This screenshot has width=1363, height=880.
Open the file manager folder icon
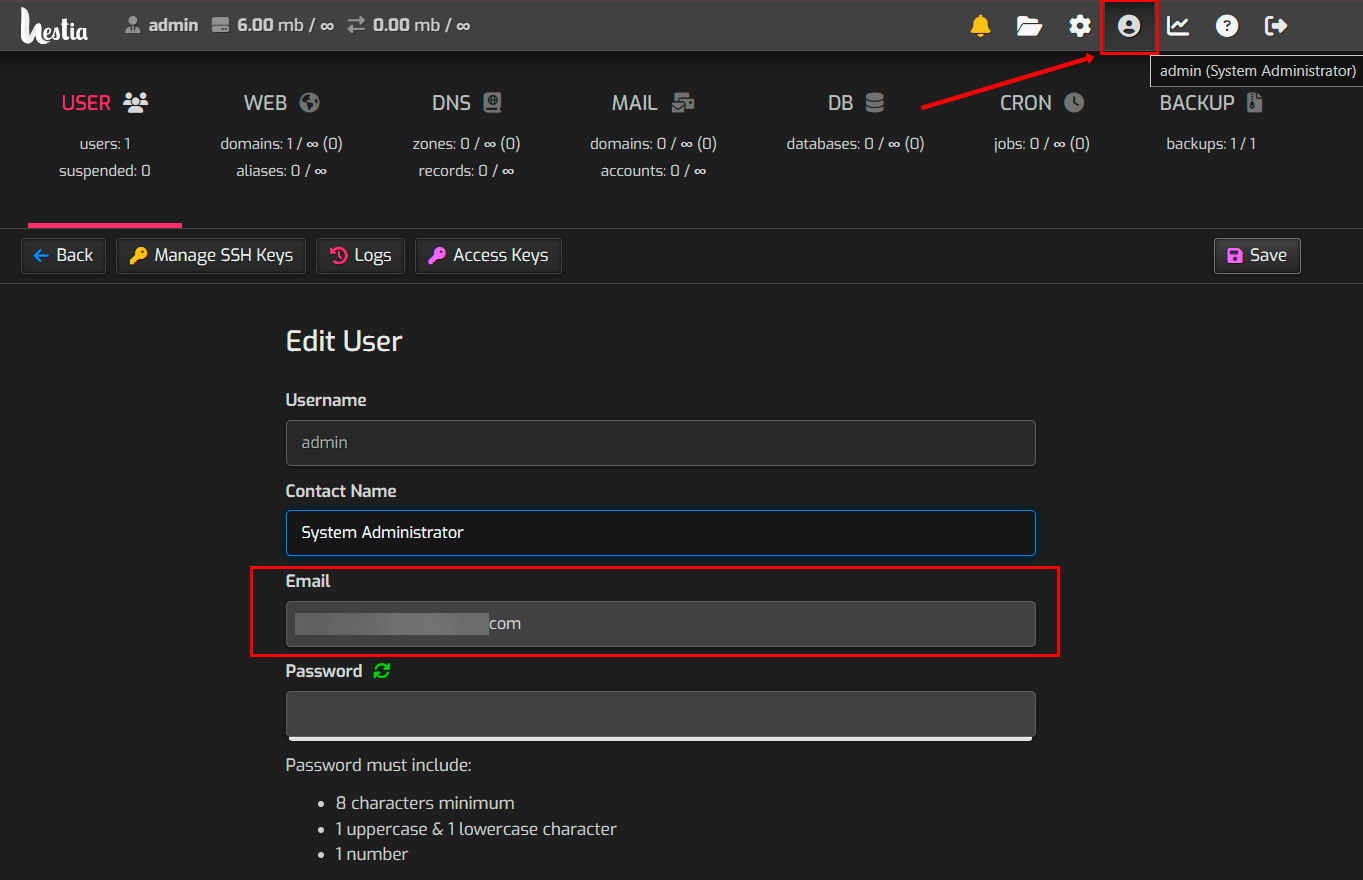pos(1029,26)
